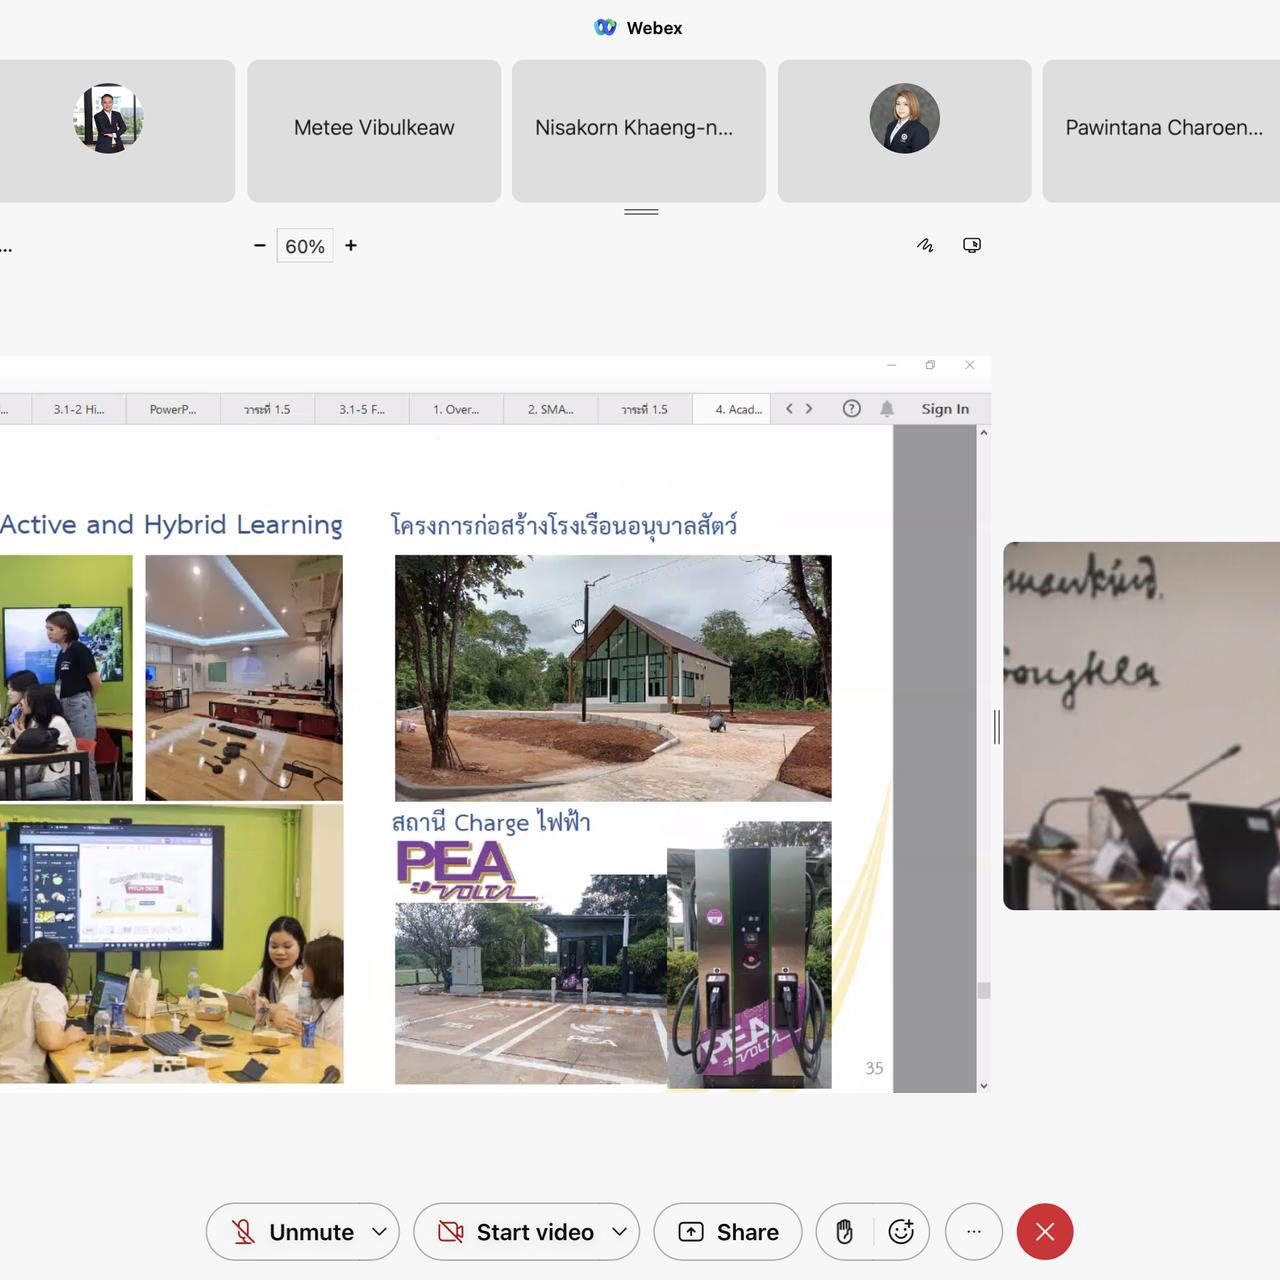Image resolution: width=1280 pixels, height=1280 pixels.
Task: Leave meeting with red X button
Action: tap(1044, 1232)
